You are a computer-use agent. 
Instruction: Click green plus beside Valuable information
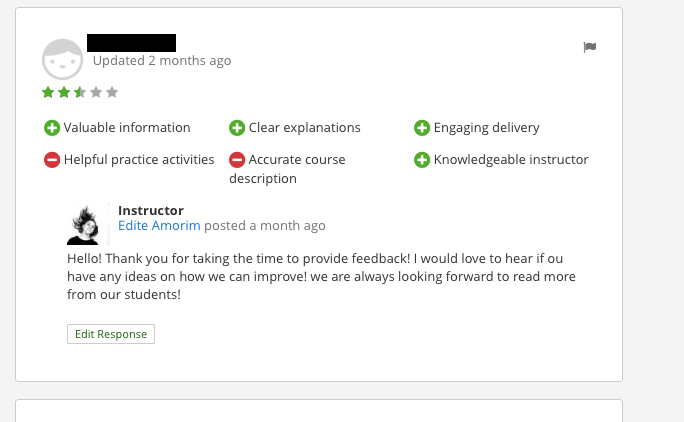pos(52,128)
